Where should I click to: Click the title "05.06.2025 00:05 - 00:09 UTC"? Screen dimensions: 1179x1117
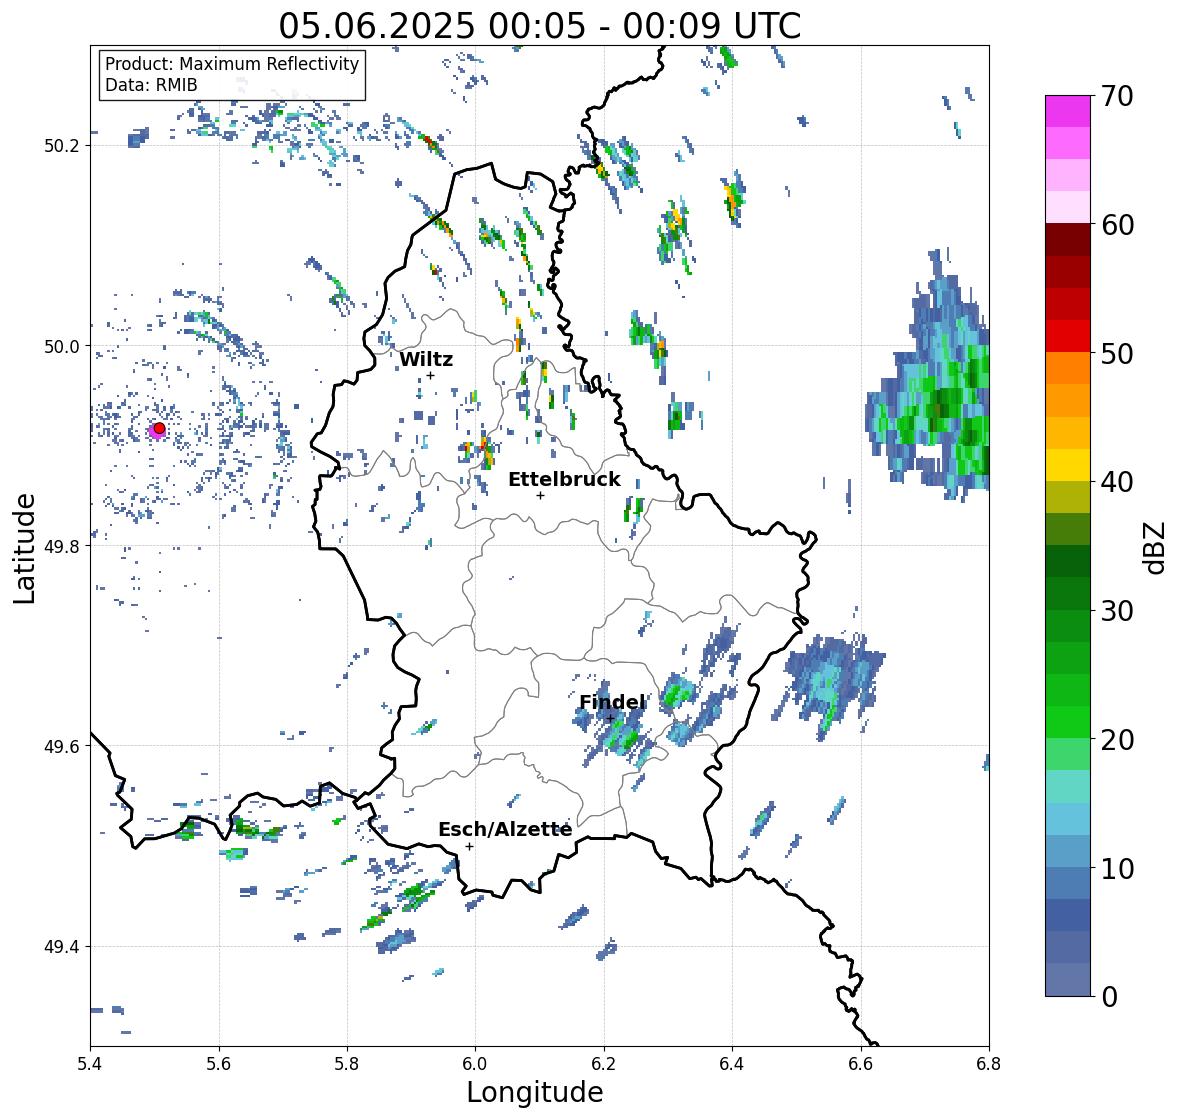click(540, 26)
